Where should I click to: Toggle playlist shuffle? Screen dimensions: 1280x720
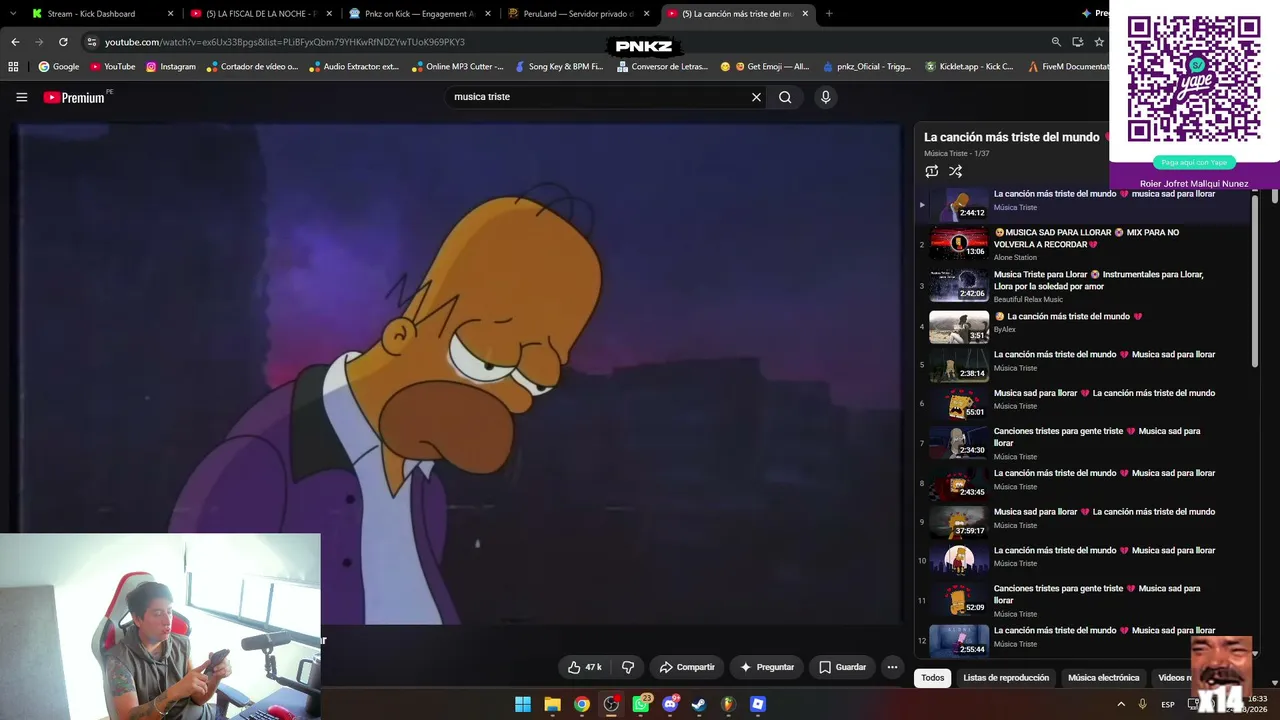956,171
